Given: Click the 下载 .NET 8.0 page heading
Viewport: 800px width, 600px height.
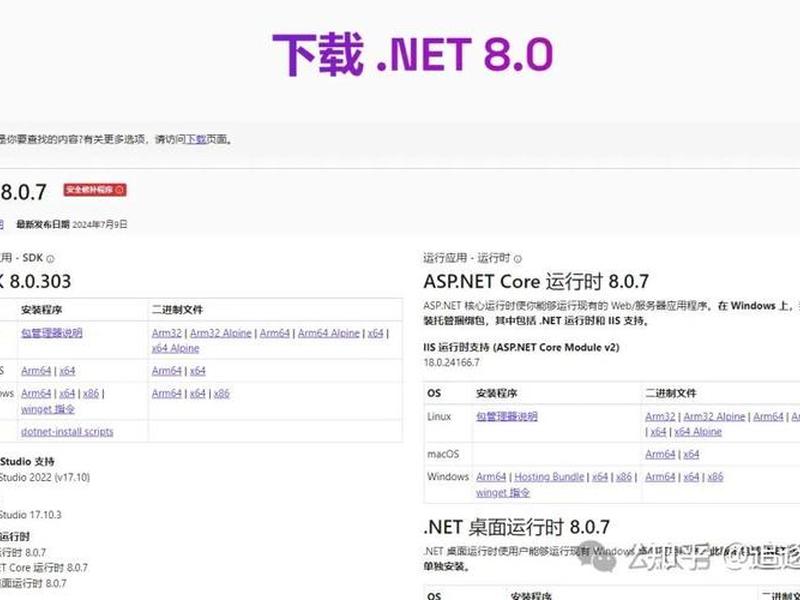Looking at the screenshot, I should [413, 54].
